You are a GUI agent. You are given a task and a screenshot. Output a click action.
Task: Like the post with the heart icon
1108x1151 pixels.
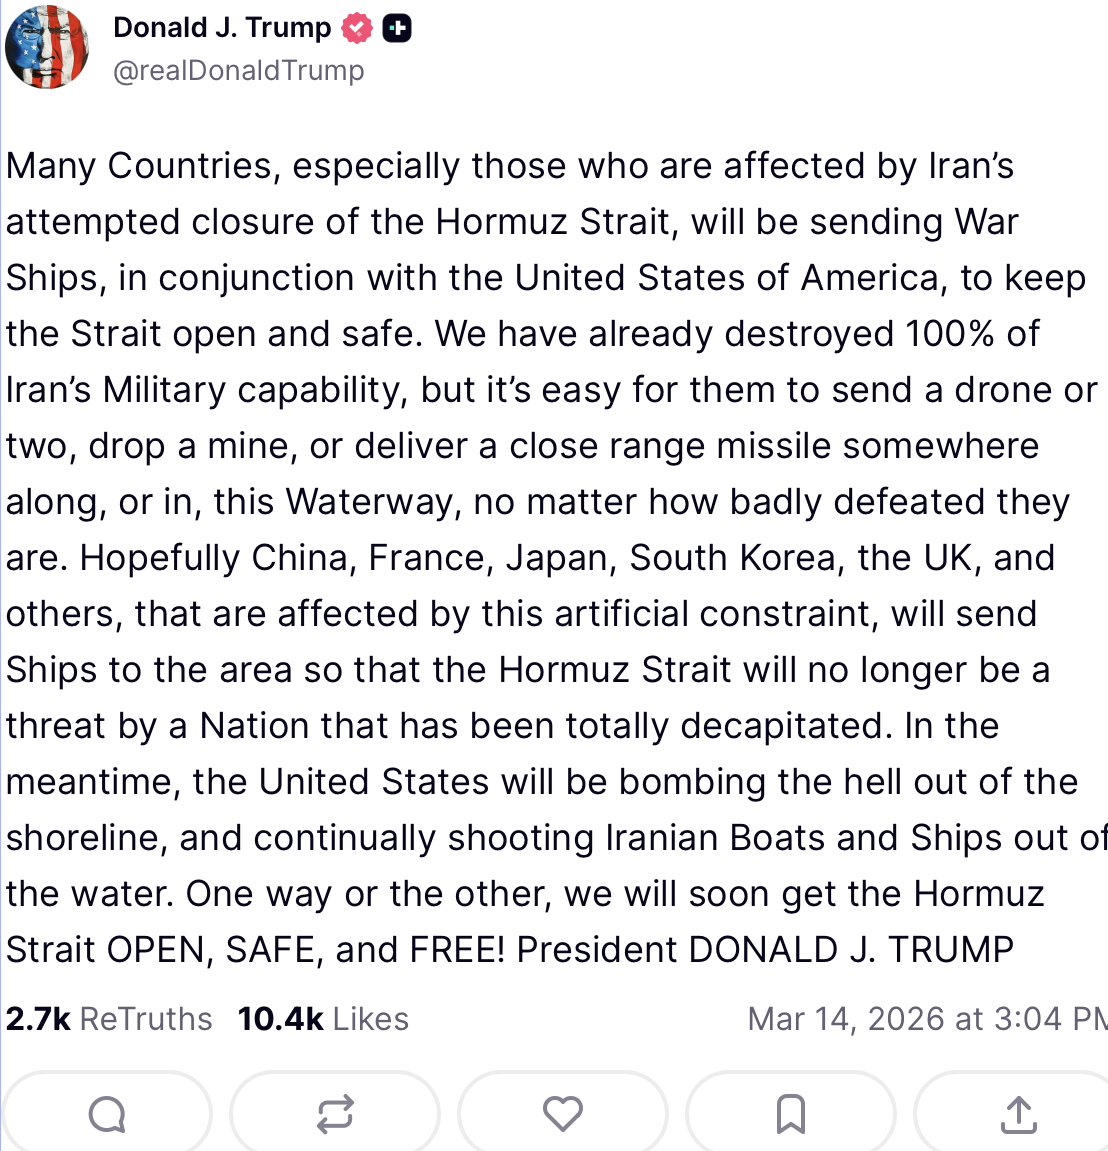[x=563, y=1113]
